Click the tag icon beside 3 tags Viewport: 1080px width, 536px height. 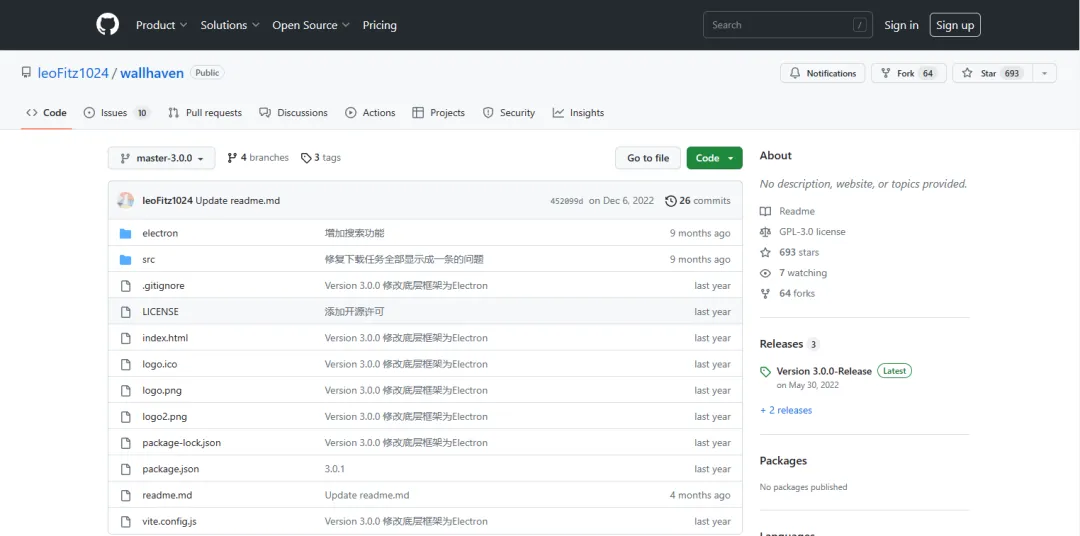[x=306, y=158]
